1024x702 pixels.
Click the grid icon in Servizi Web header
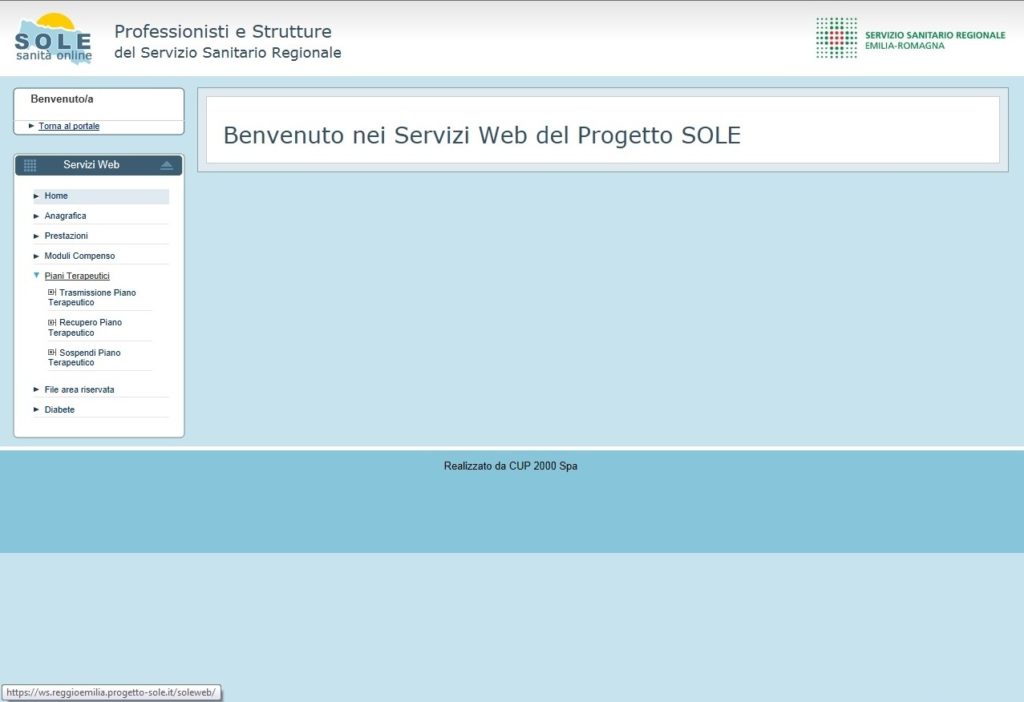pyautogui.click(x=30, y=165)
